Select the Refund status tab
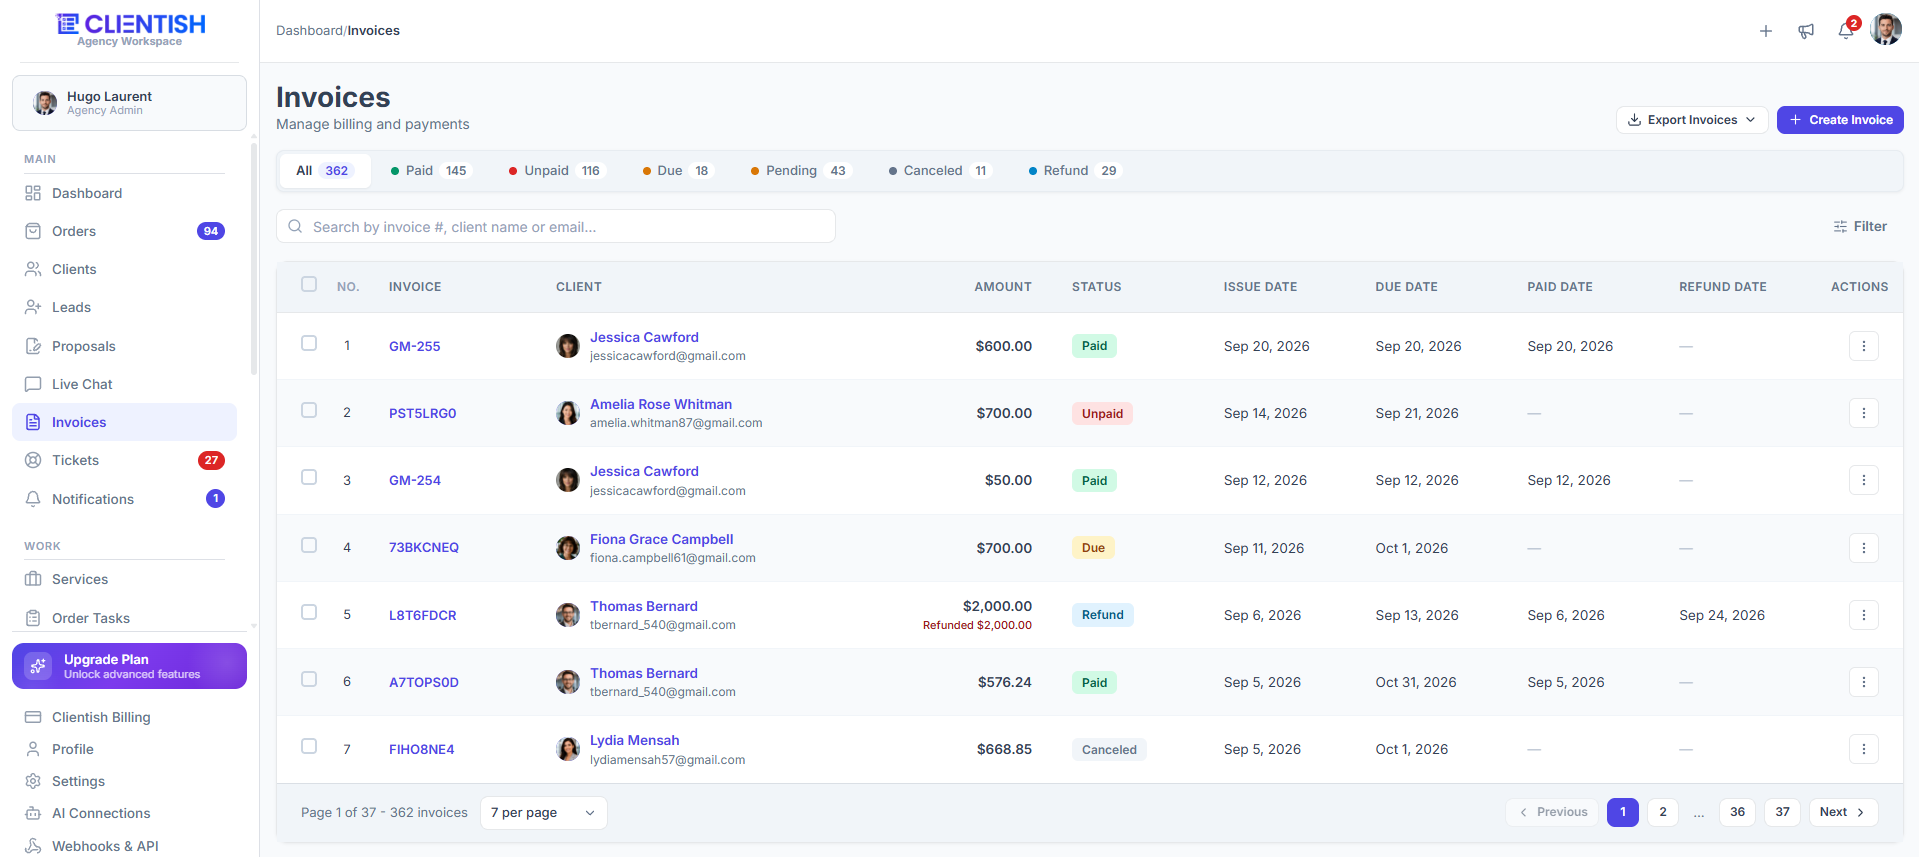This screenshot has width=1919, height=857. 1073,171
